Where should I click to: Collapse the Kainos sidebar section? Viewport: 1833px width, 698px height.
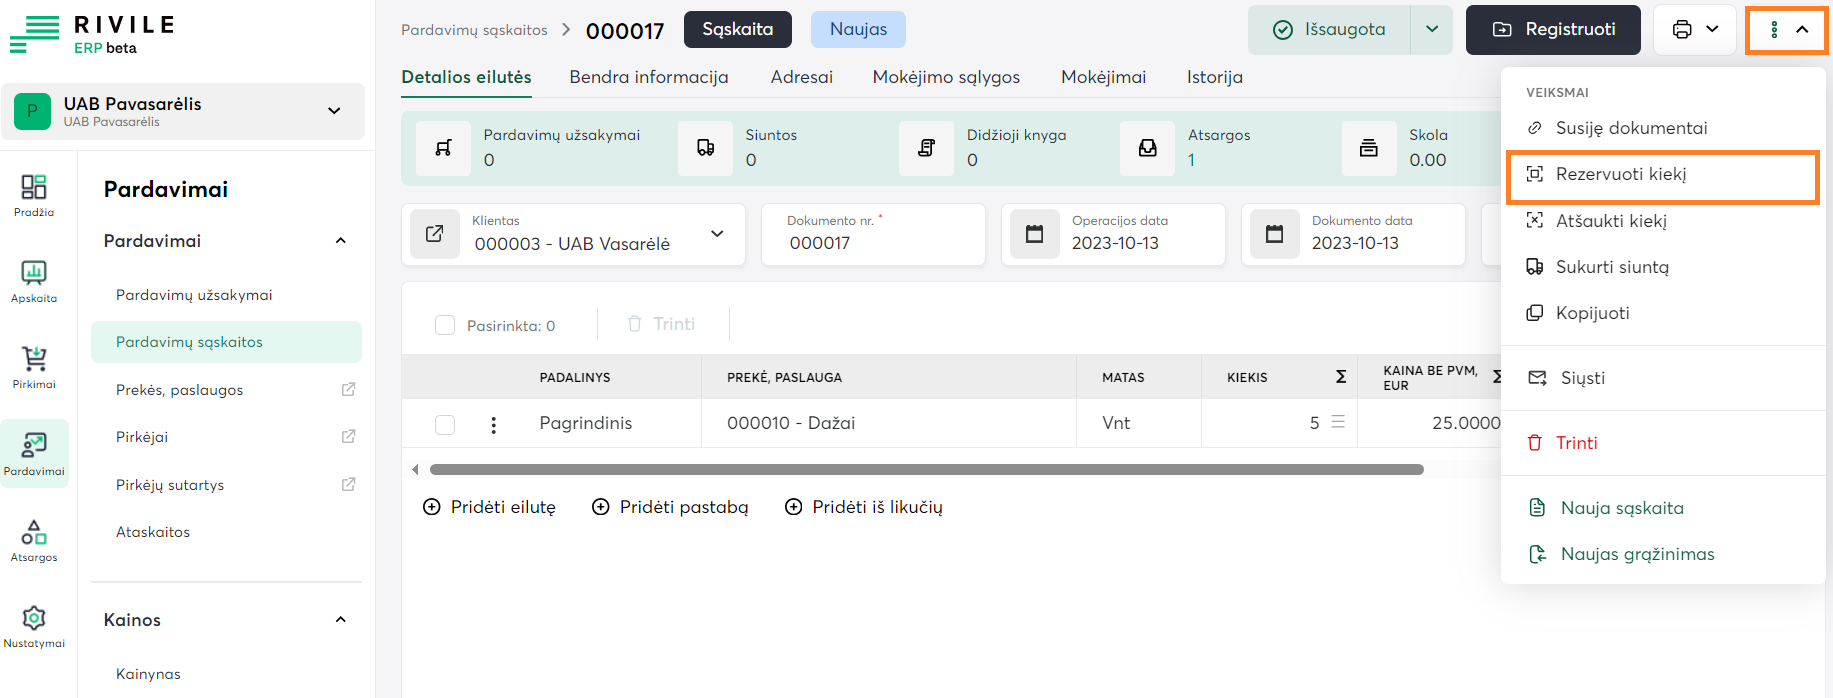tap(340, 620)
